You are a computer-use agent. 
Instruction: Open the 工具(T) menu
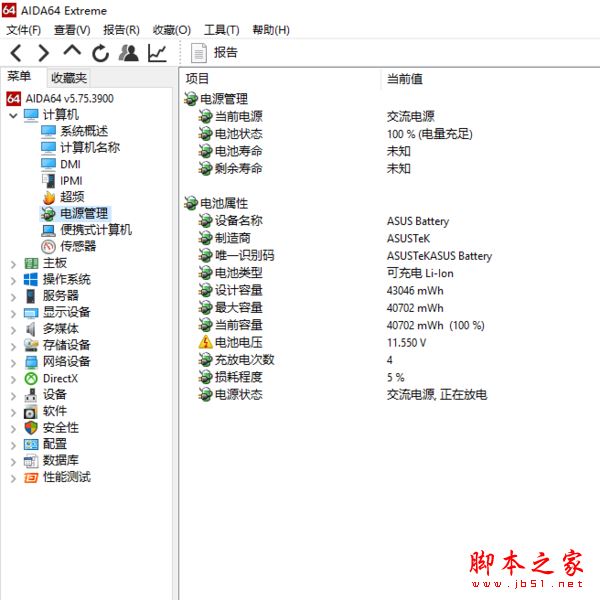click(x=222, y=30)
